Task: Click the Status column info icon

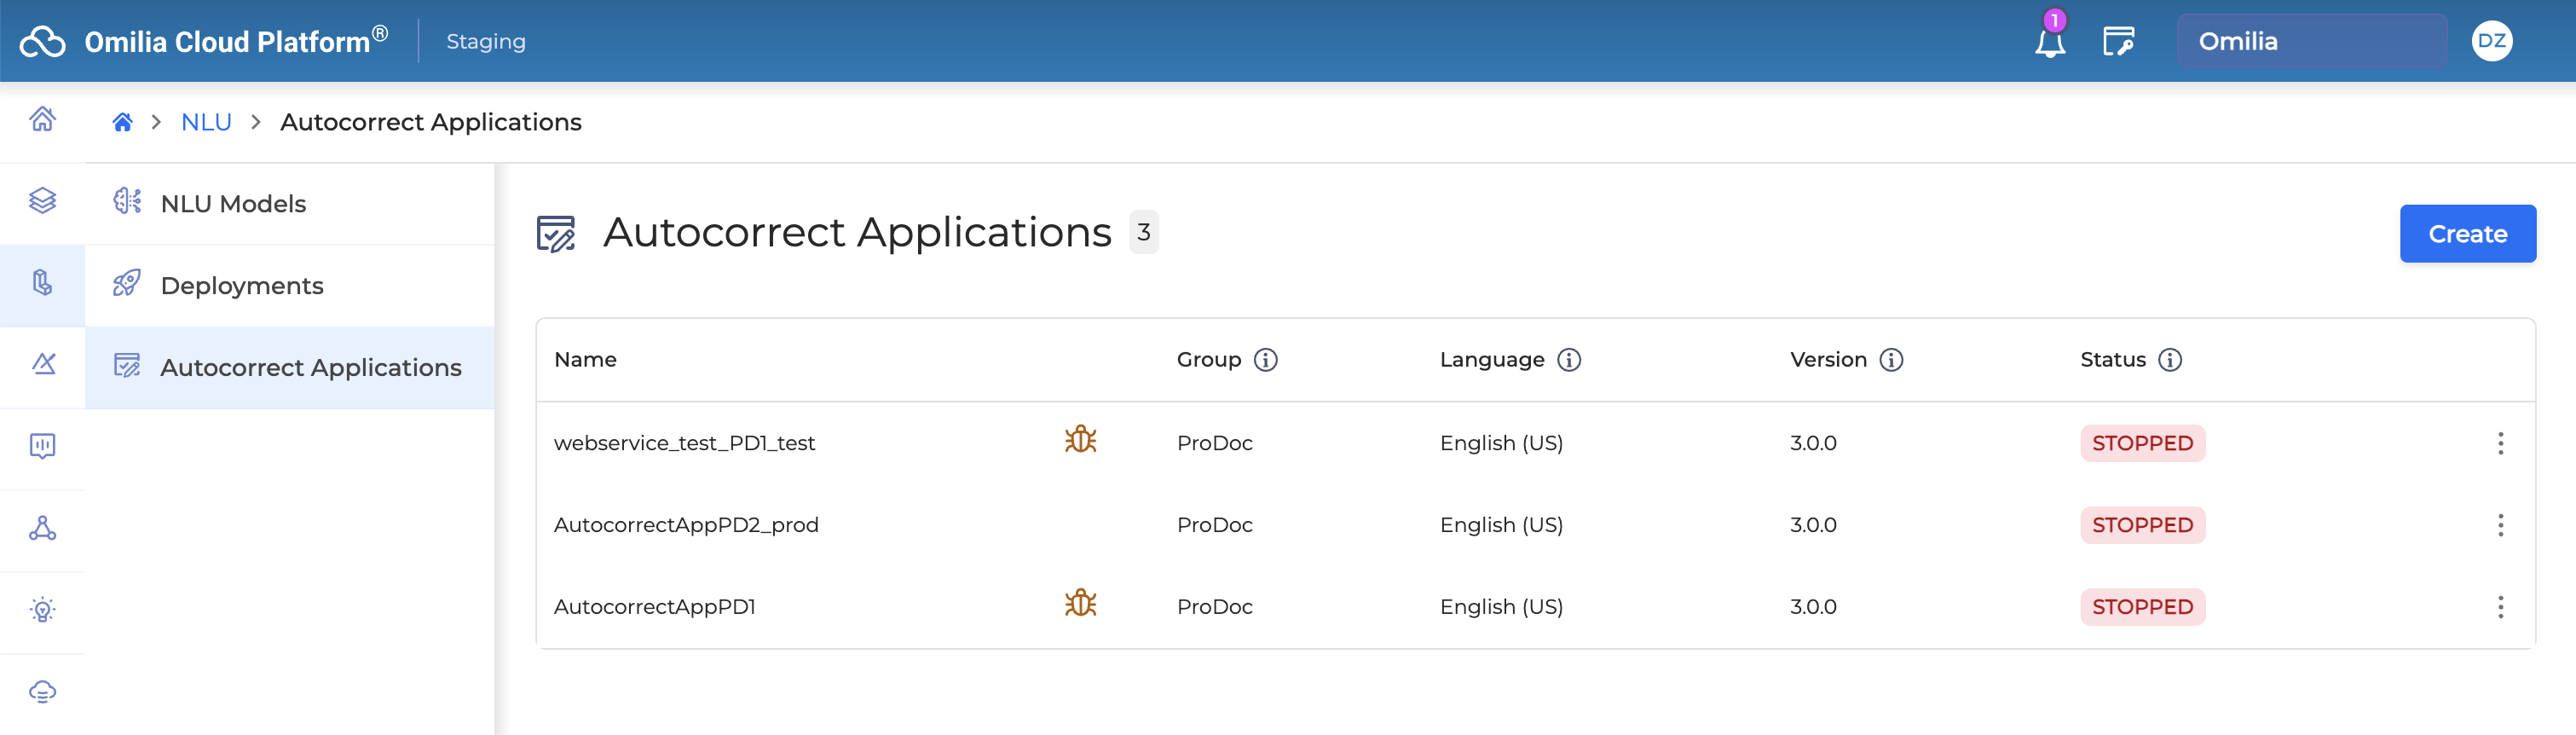Action: 2169,360
